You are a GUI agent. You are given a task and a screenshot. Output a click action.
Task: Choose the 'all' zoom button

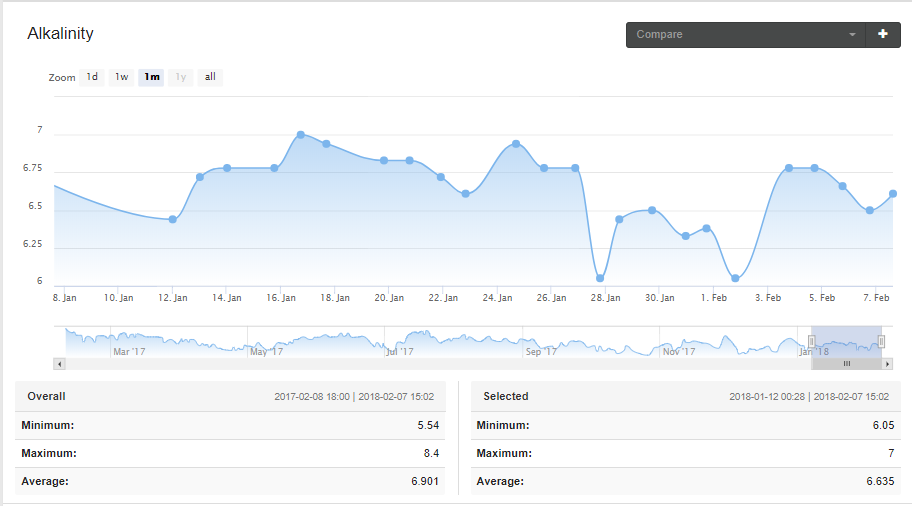[210, 77]
